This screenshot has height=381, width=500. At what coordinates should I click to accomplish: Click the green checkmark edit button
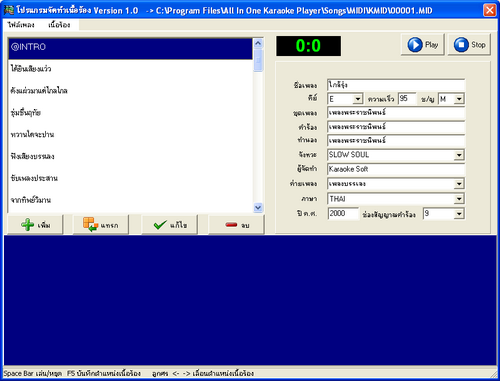click(x=170, y=225)
